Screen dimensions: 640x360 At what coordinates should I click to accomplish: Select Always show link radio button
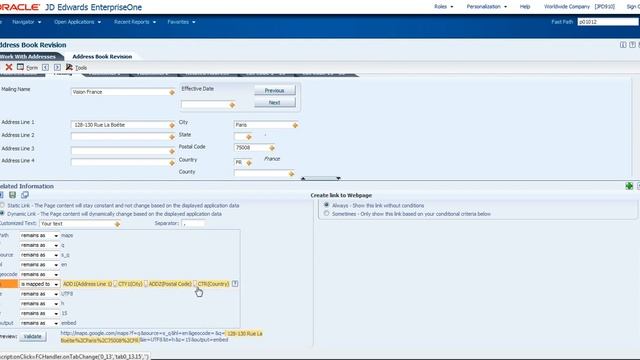click(x=326, y=205)
